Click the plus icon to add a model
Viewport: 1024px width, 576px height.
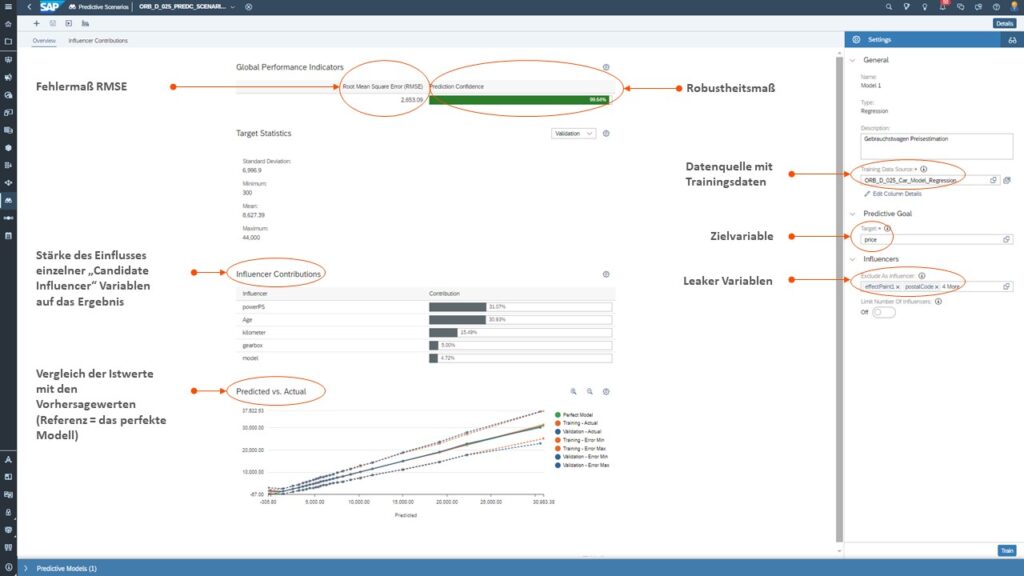[37, 22]
